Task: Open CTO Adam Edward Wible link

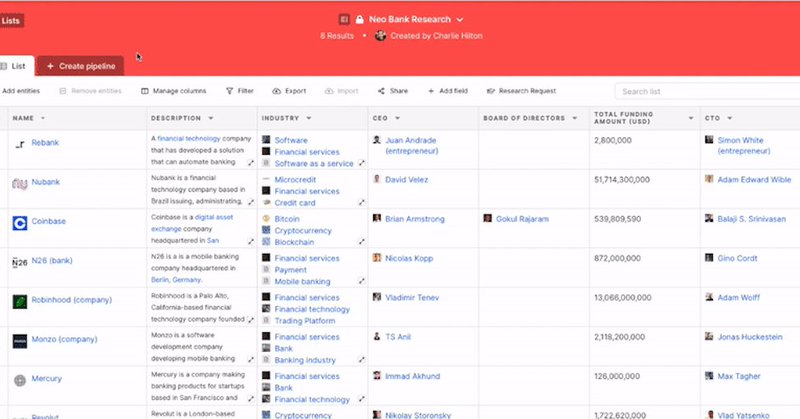Action: (754, 180)
